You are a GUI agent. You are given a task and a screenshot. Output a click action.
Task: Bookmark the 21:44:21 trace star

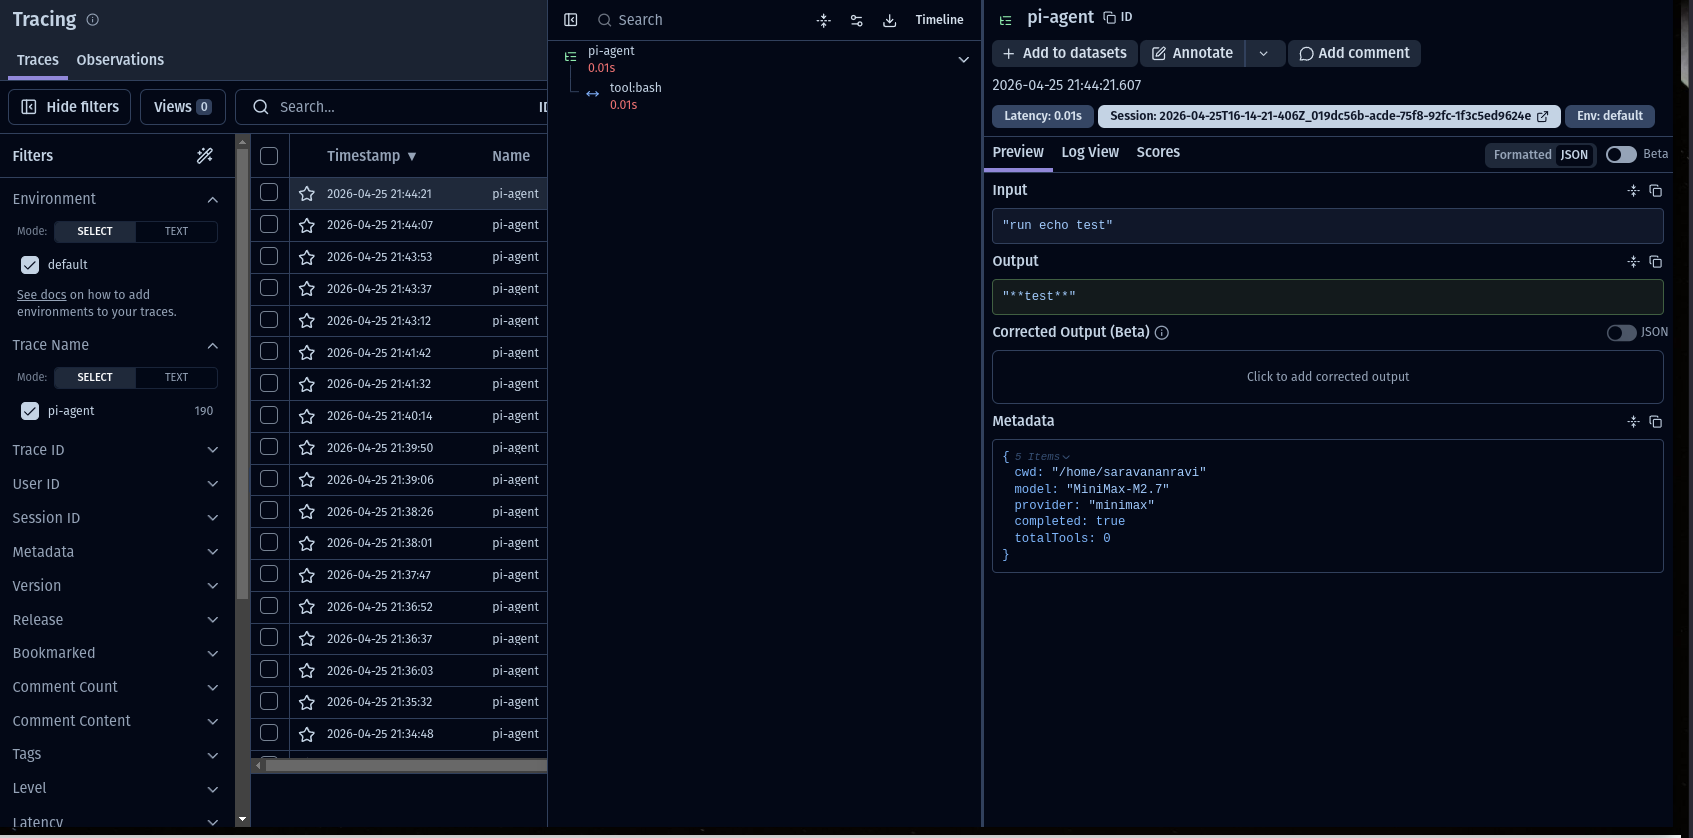click(307, 194)
